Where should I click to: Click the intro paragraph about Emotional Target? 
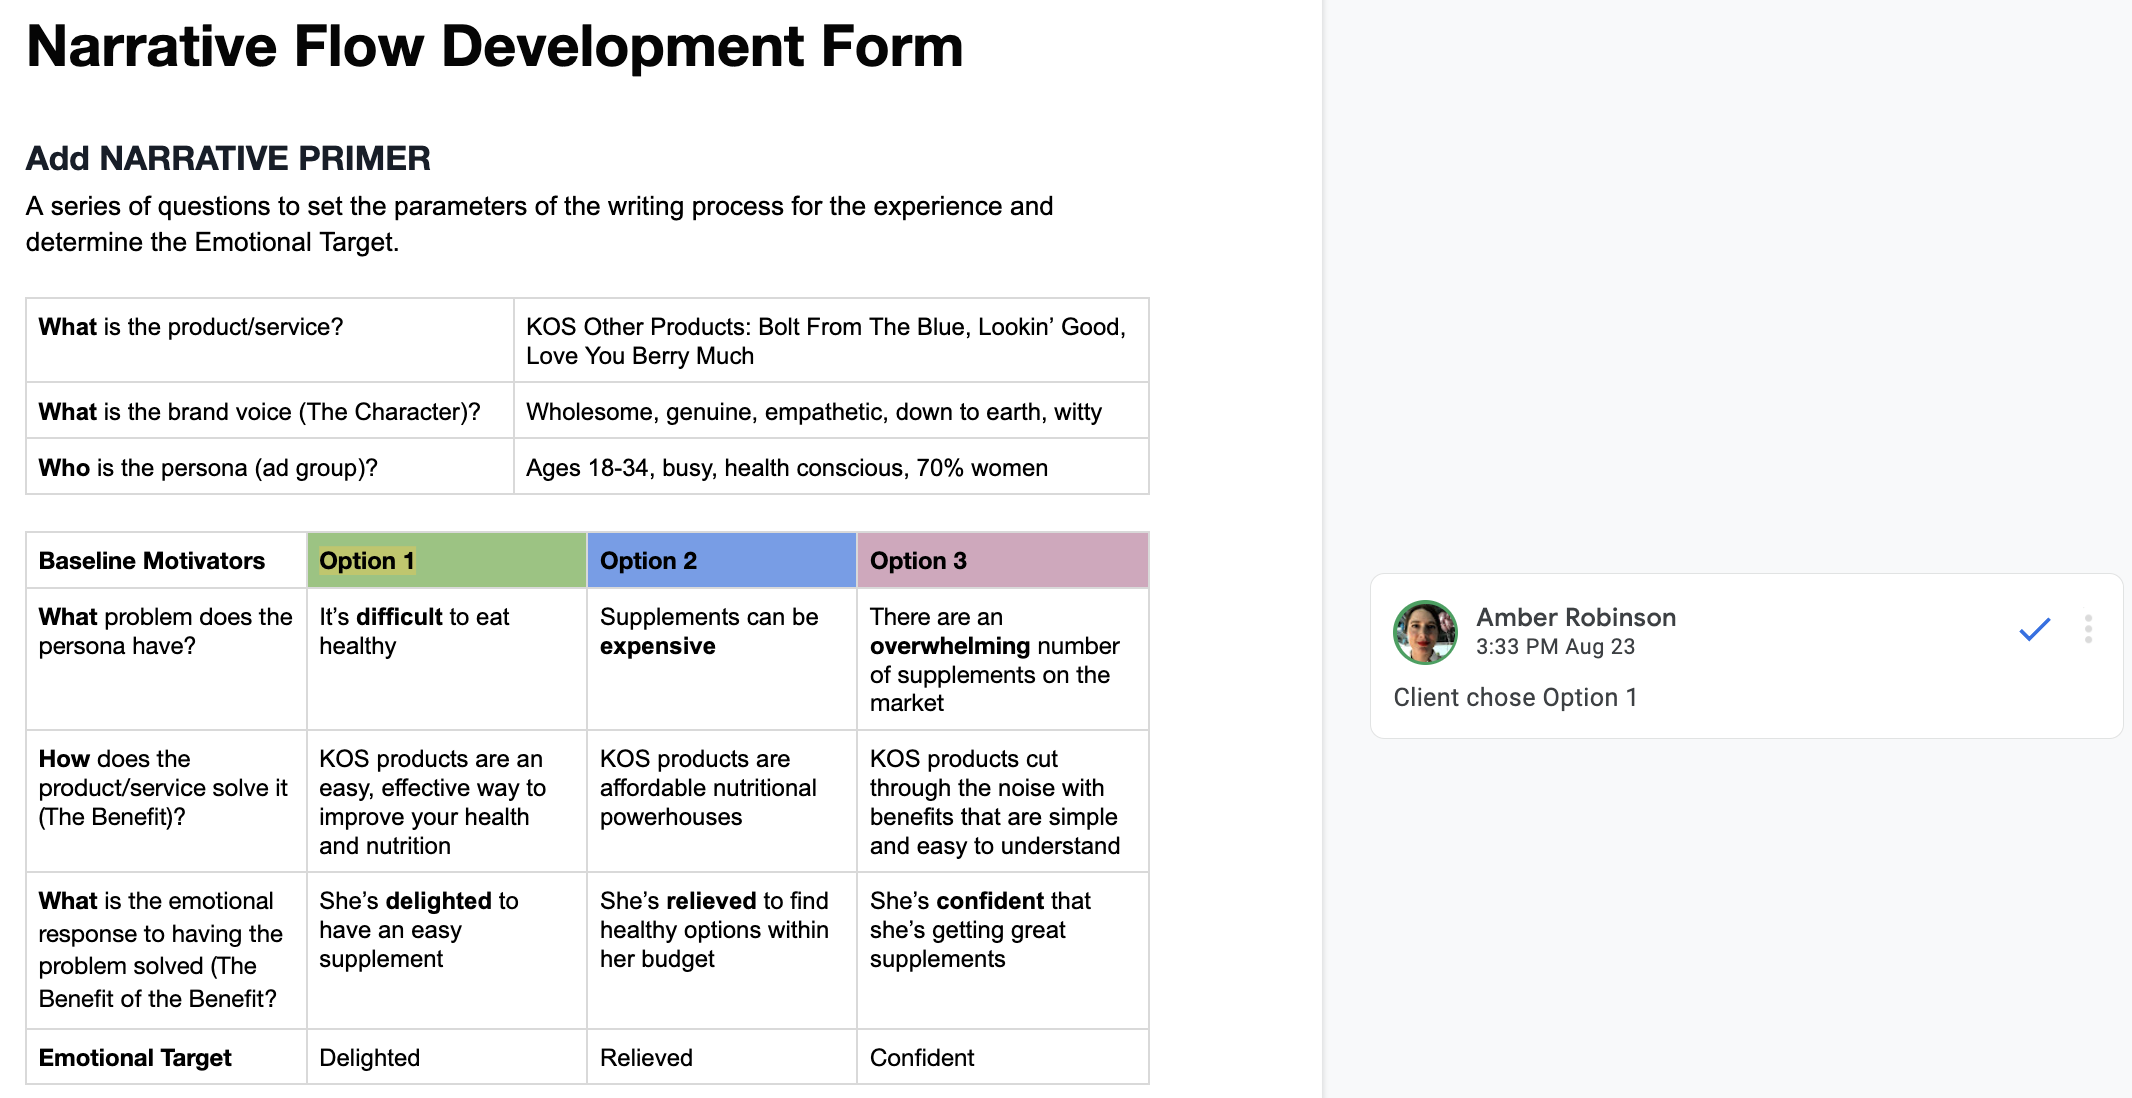tap(540, 224)
